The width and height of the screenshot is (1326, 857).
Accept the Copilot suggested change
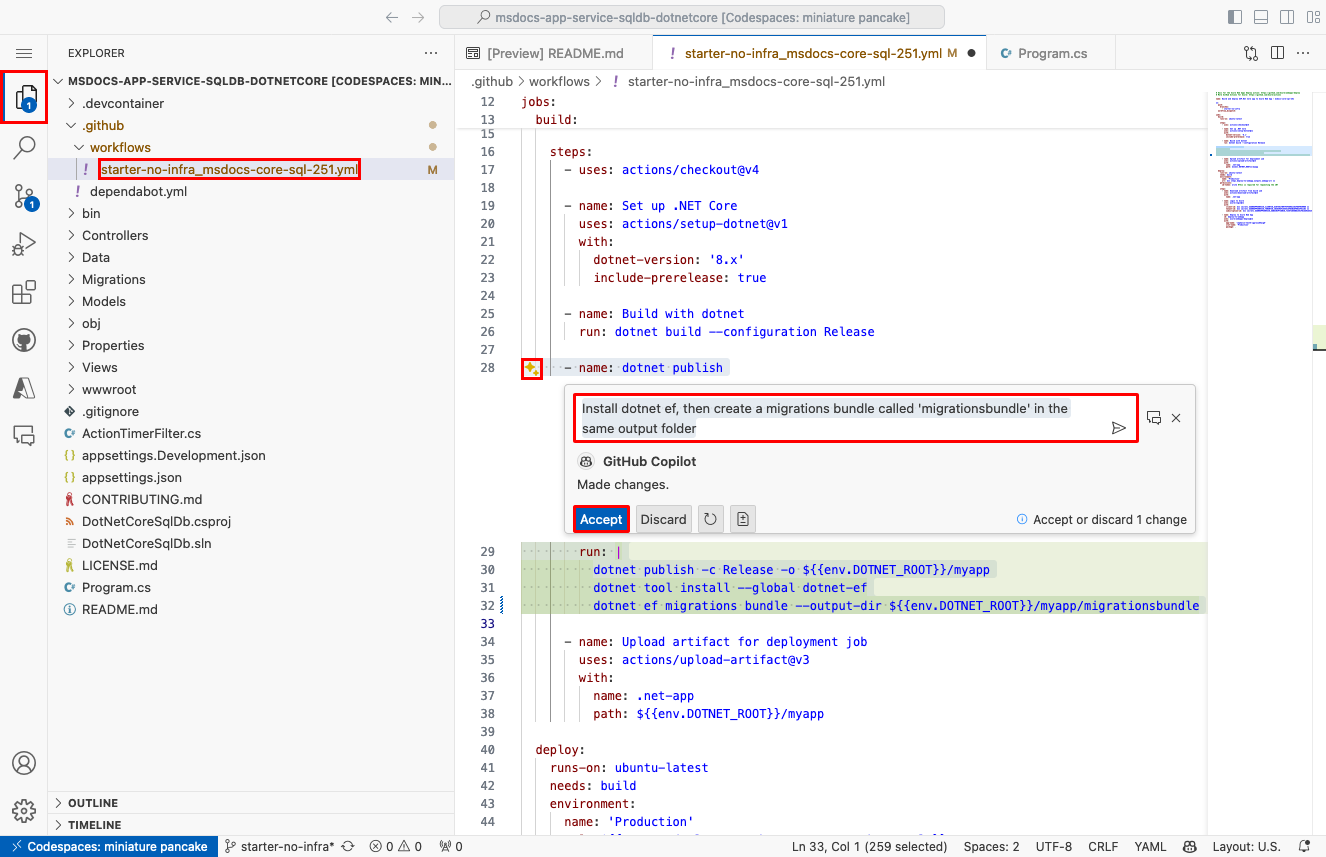tap(600, 519)
